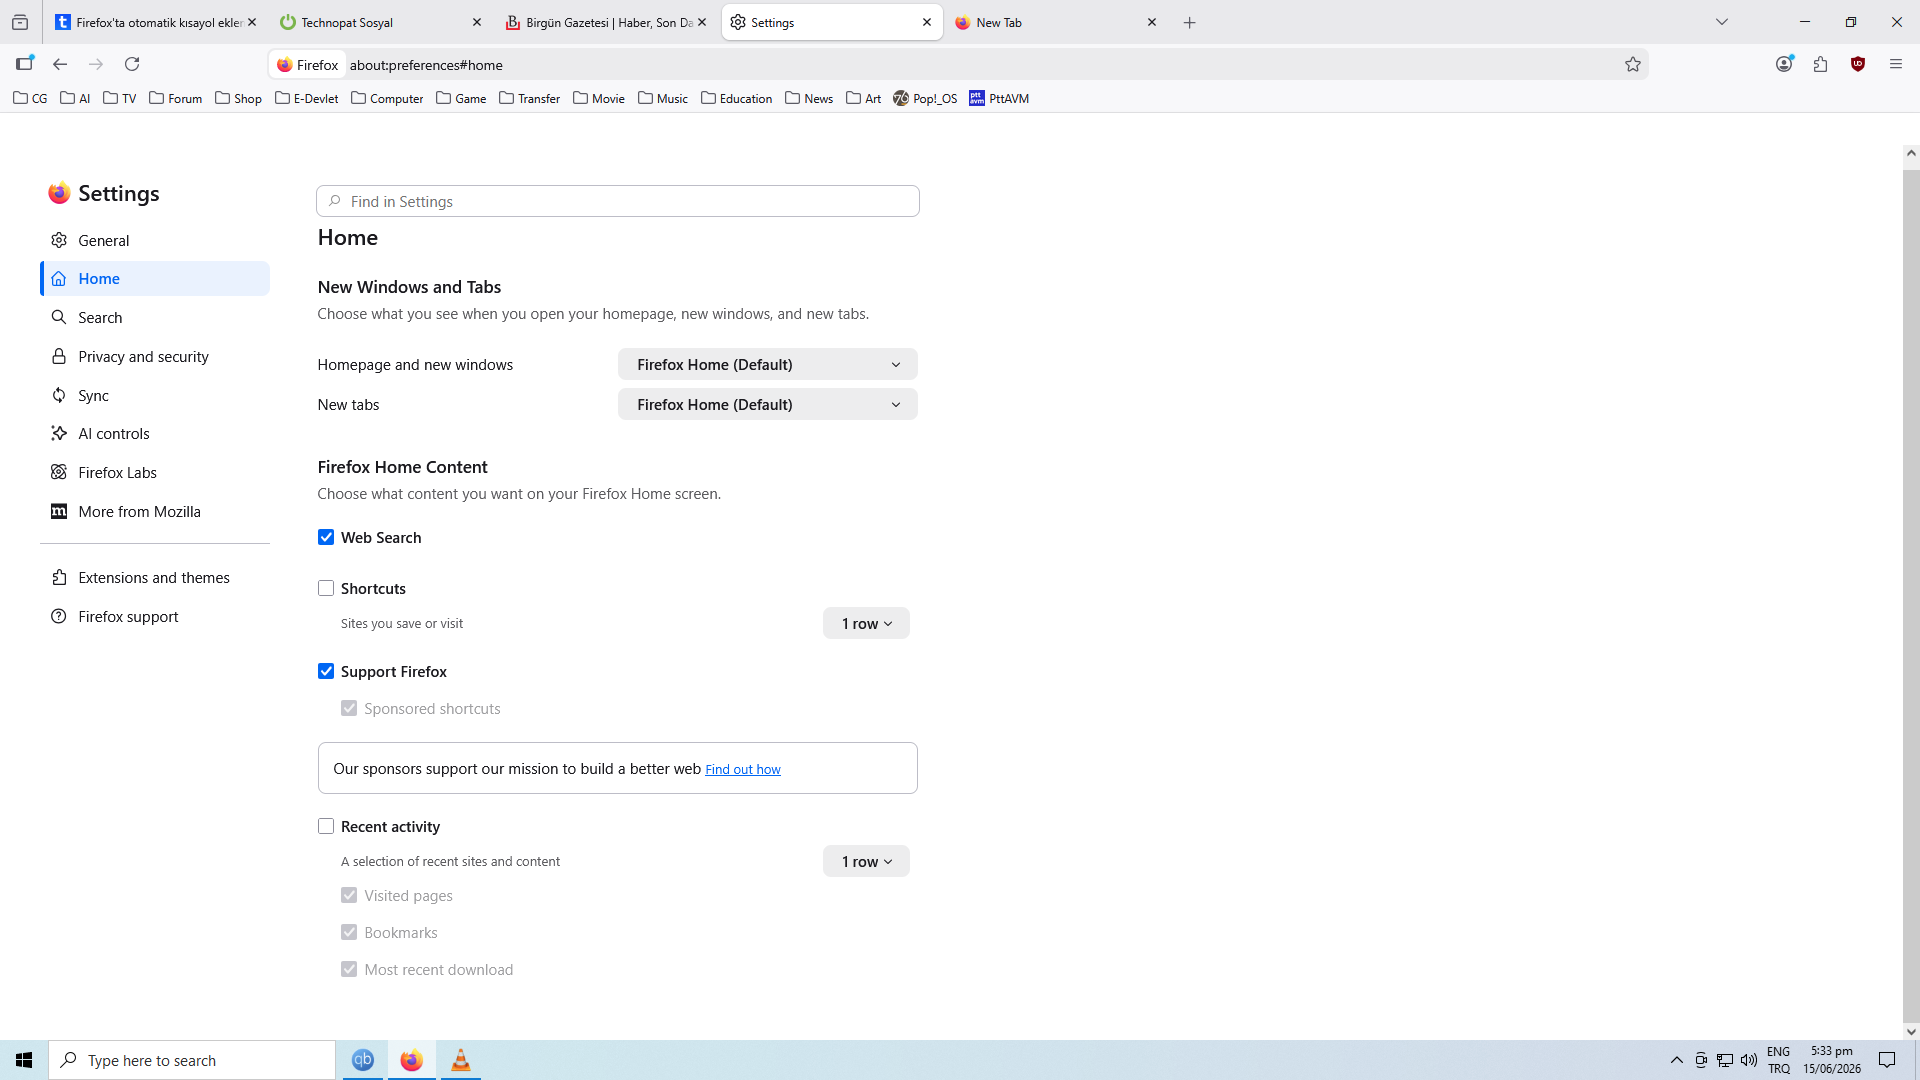This screenshot has width=1920, height=1080.
Task: Open the Education bookmarks folder
Action: coord(736,98)
